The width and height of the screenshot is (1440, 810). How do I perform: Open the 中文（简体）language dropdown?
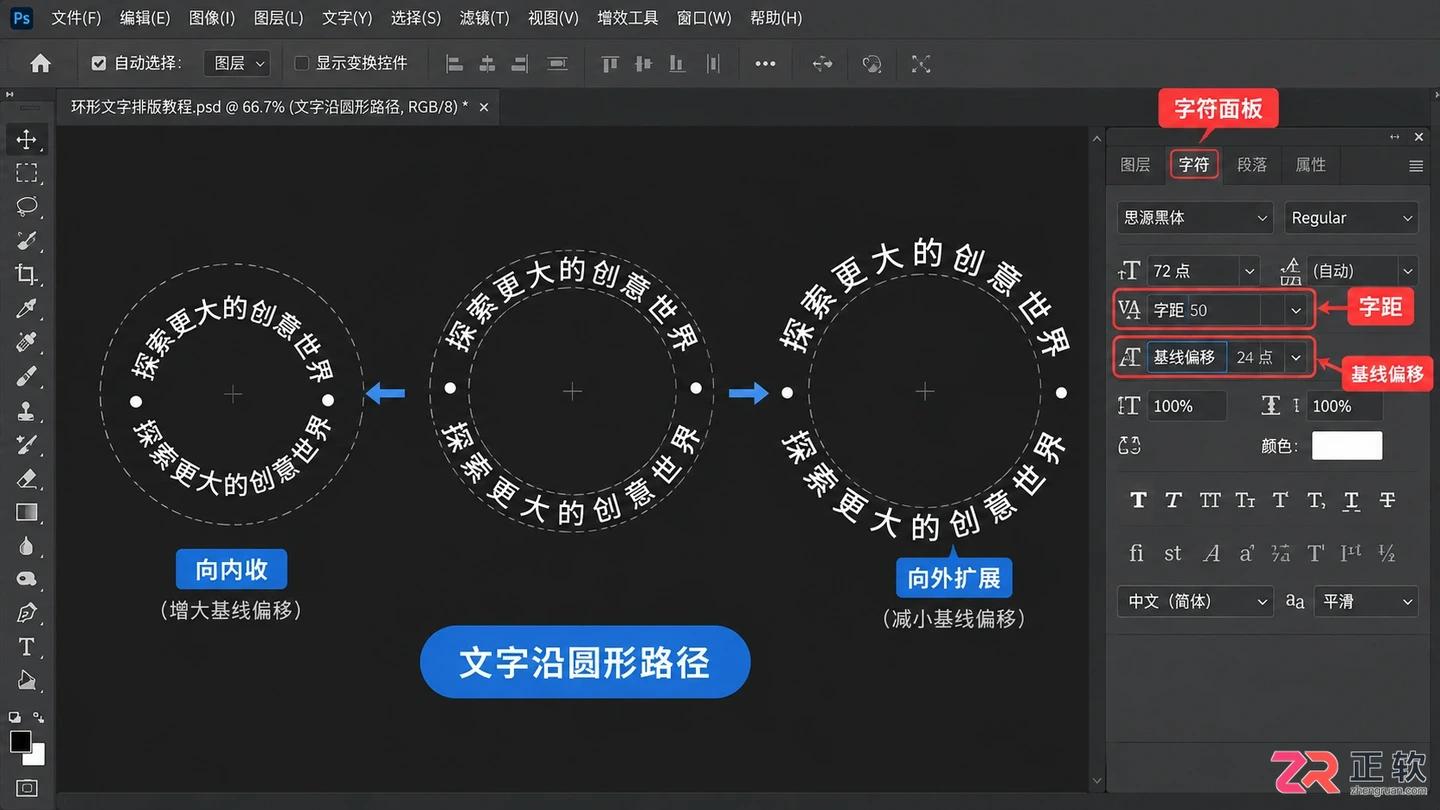(x=1195, y=601)
